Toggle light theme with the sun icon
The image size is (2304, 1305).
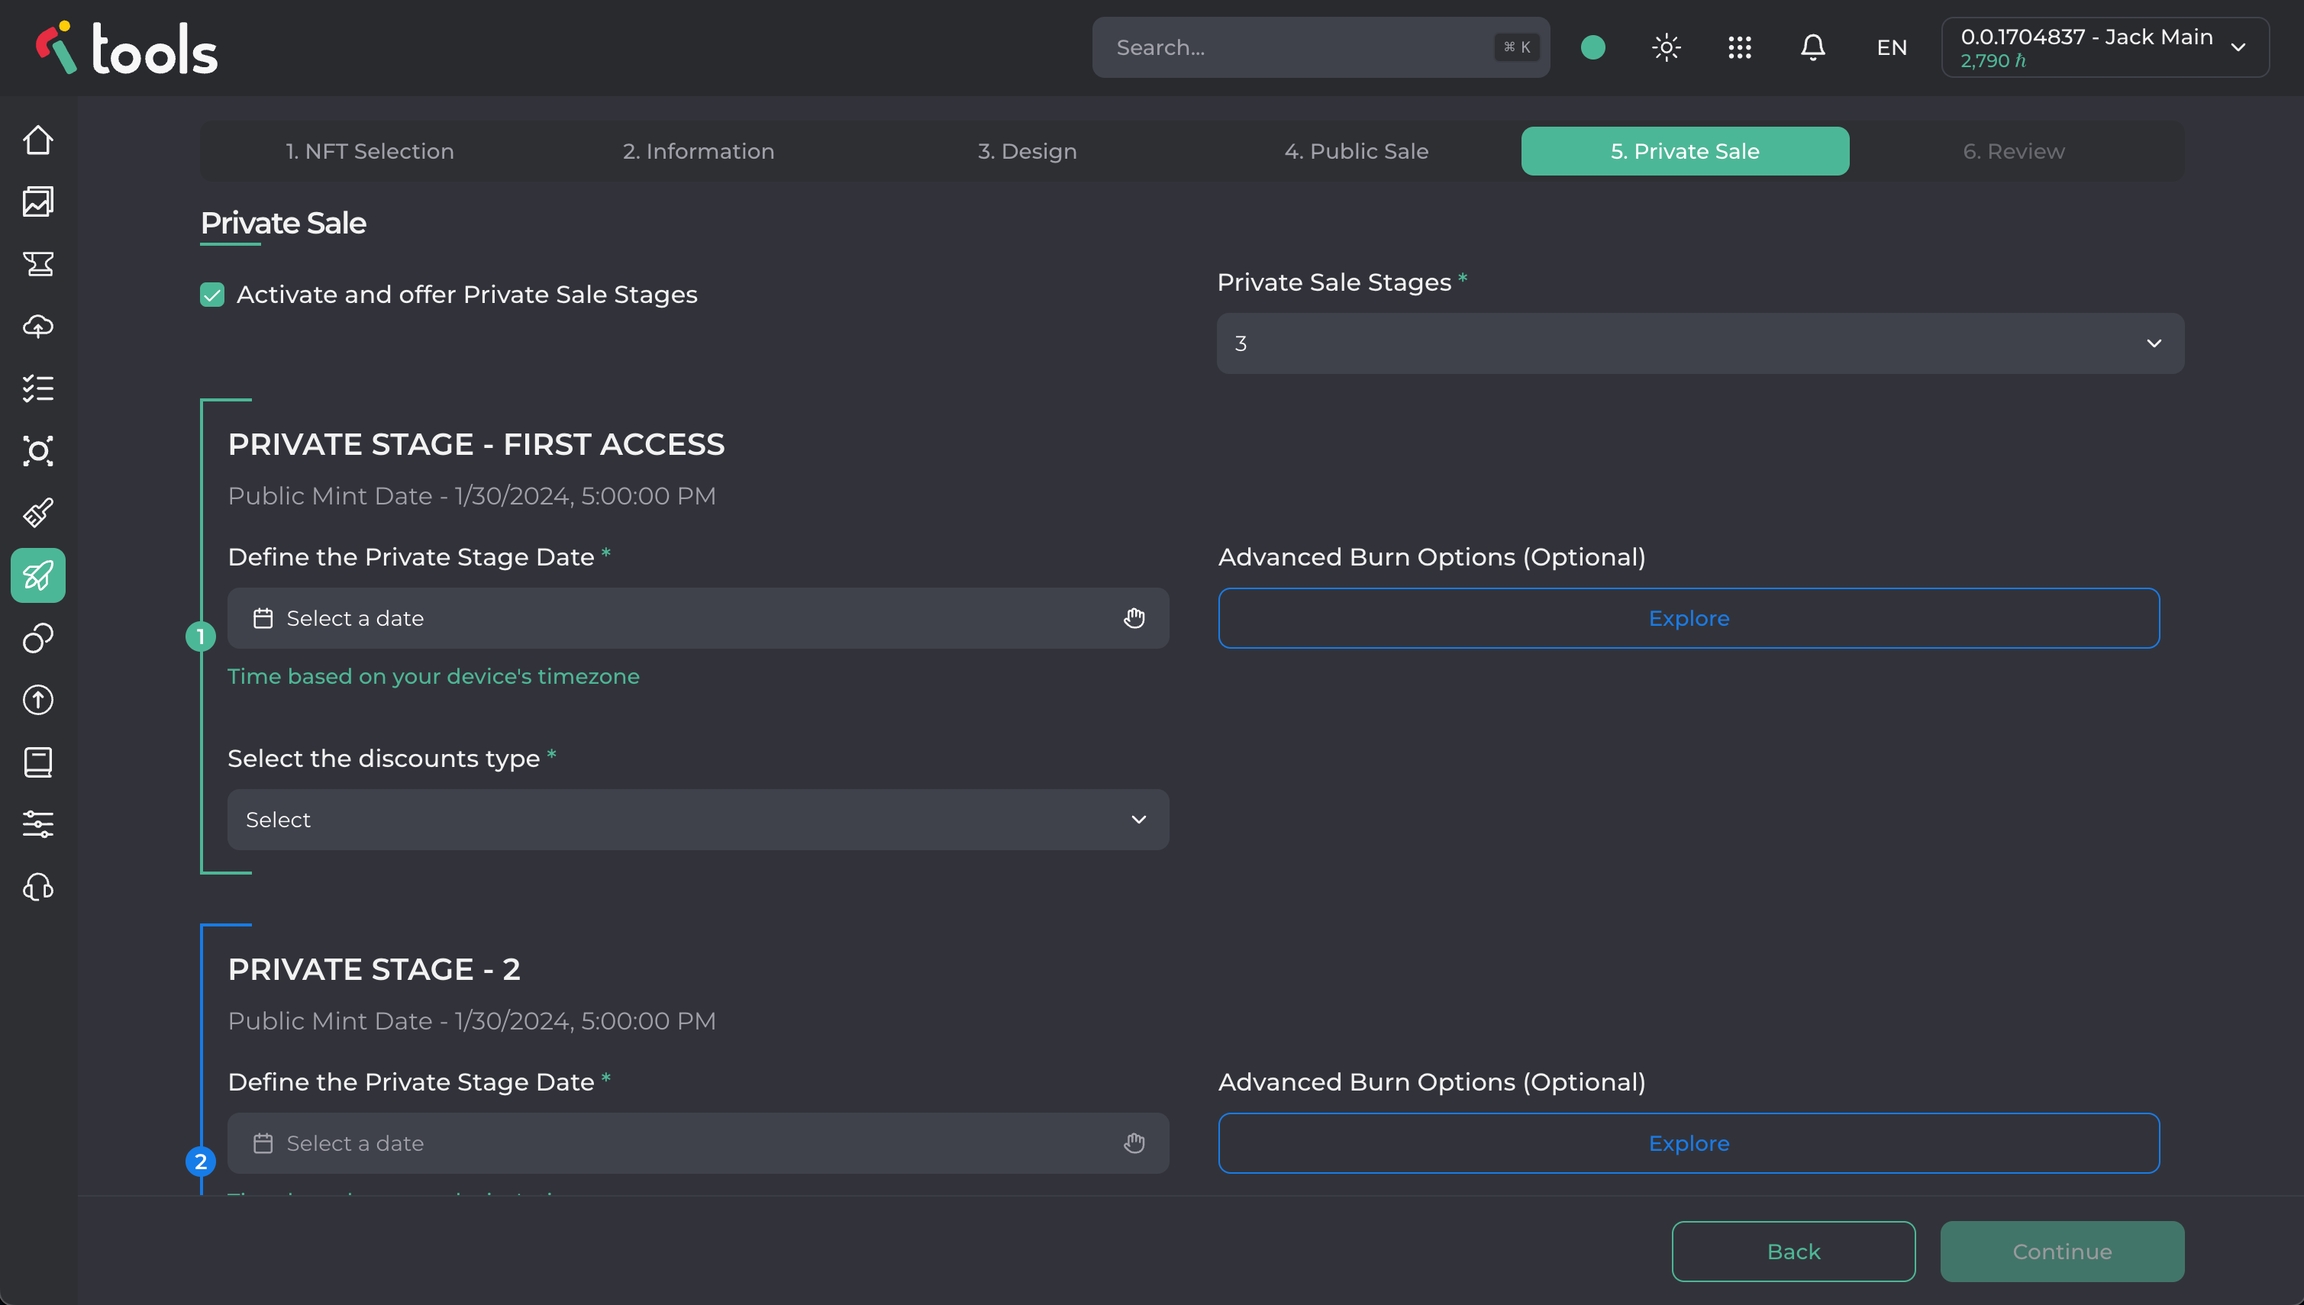tap(1666, 47)
